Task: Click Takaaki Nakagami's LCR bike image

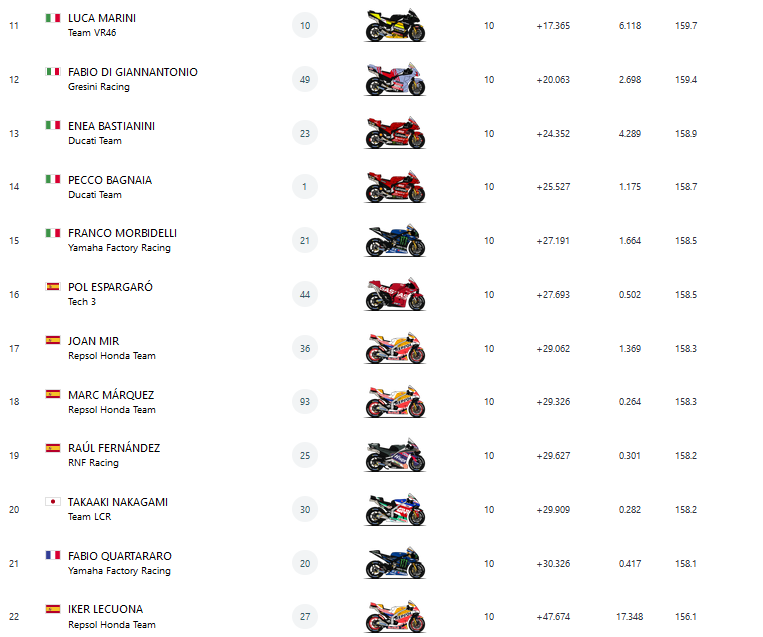Action: 395,509
